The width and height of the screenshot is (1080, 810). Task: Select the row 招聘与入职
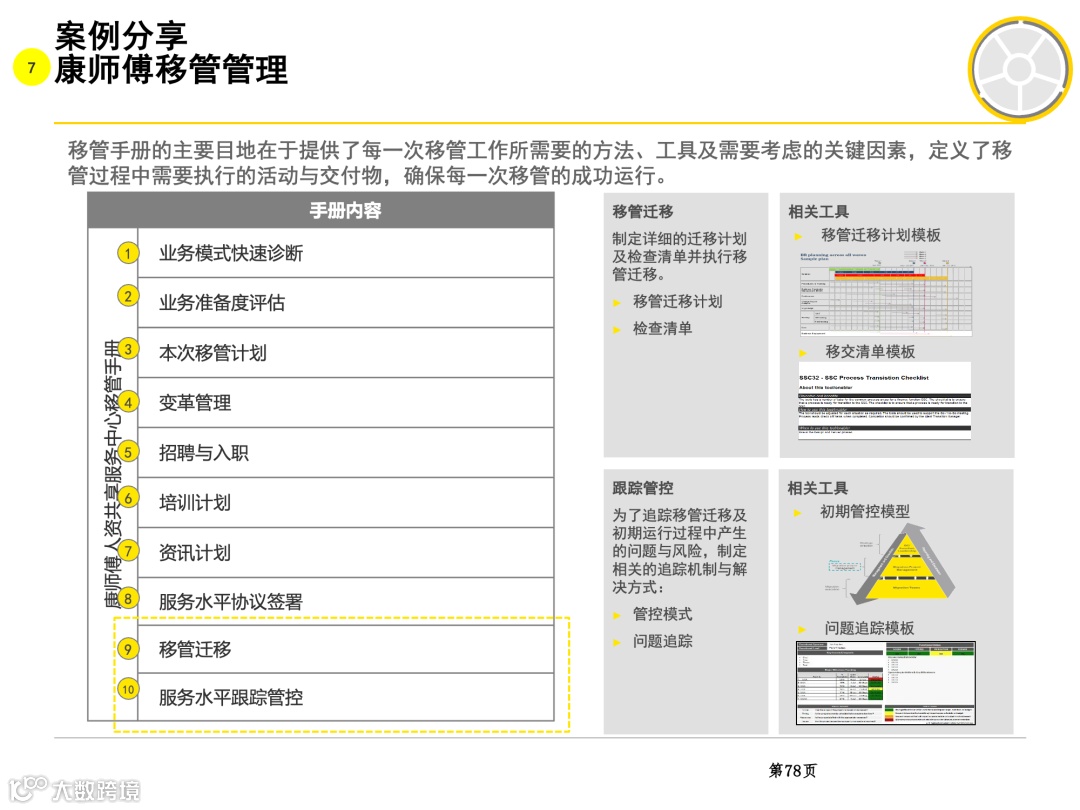click(346, 453)
